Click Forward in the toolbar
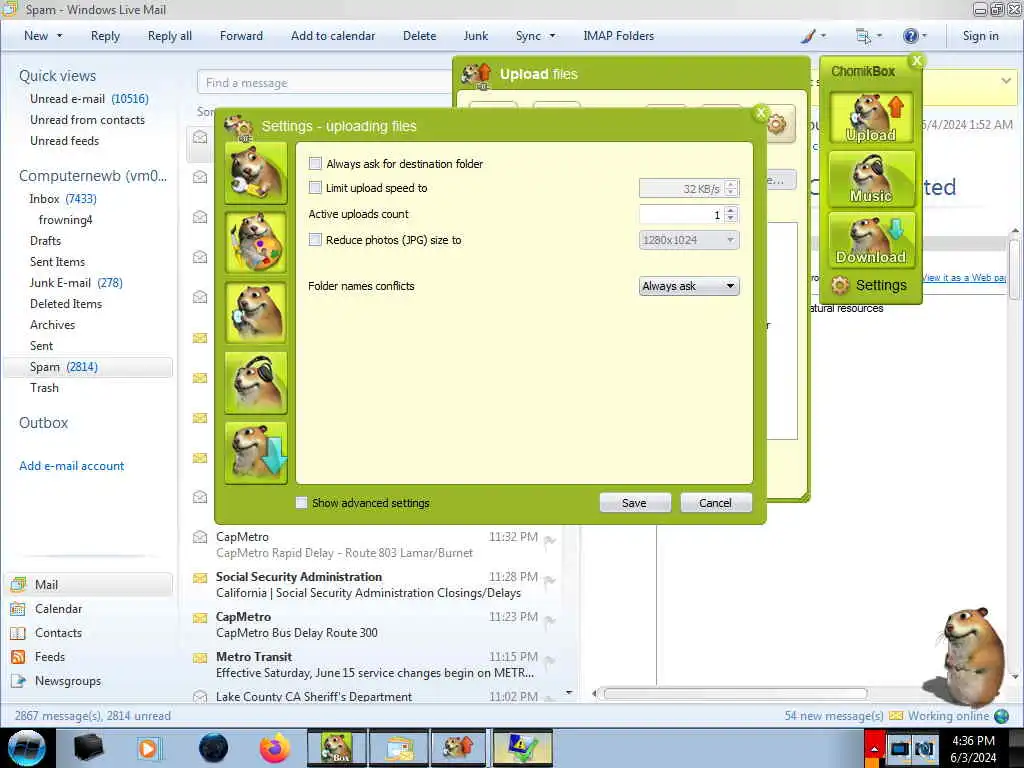Screen dimensions: 1024x768 point(241,36)
